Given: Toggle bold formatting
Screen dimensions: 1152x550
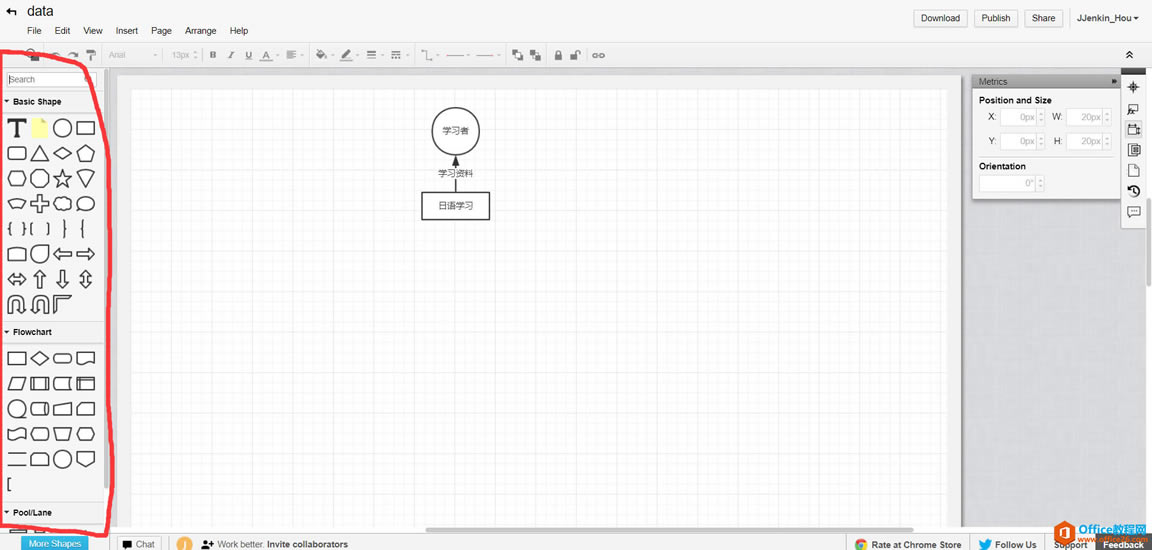Looking at the screenshot, I should (x=213, y=55).
